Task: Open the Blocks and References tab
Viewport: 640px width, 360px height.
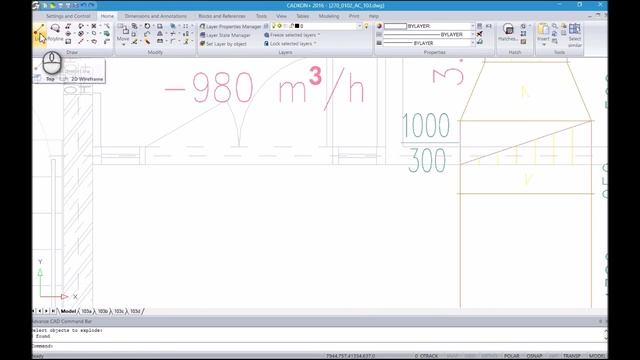Action: click(222, 16)
